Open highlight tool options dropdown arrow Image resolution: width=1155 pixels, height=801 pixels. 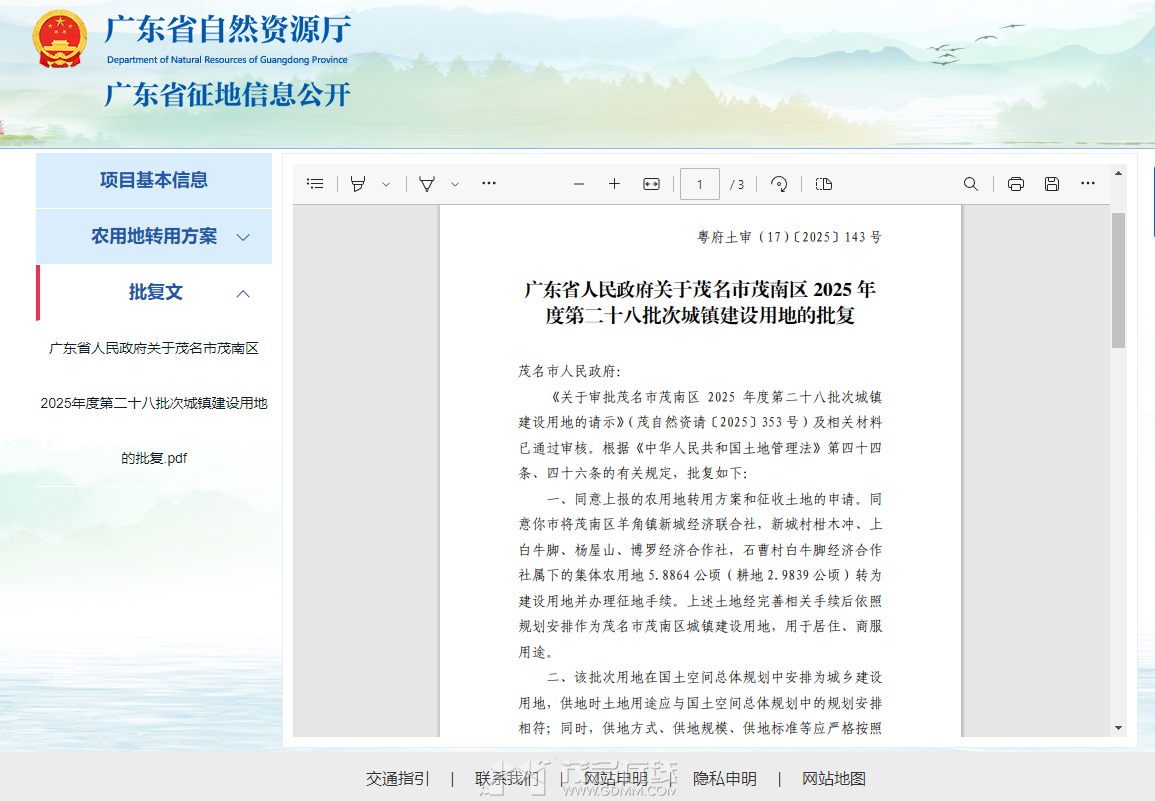coord(386,184)
